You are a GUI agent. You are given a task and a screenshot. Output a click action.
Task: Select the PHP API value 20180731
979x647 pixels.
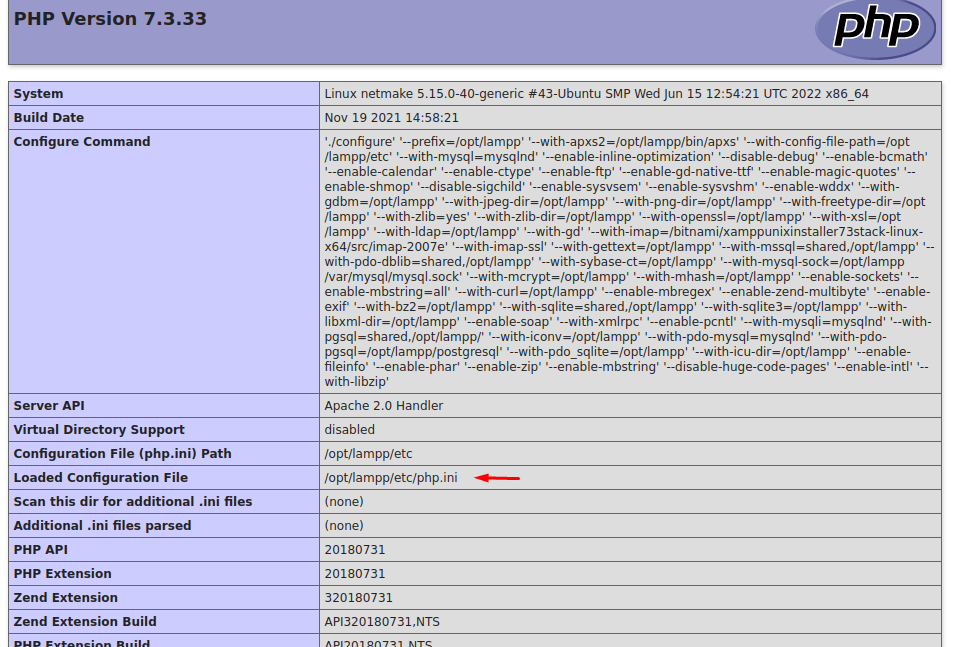click(x=355, y=550)
